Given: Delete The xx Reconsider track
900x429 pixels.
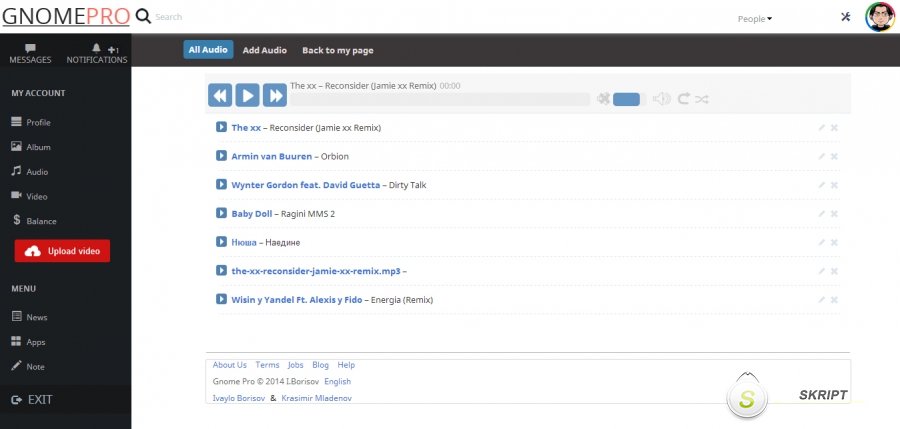Looking at the screenshot, I should click(834, 127).
